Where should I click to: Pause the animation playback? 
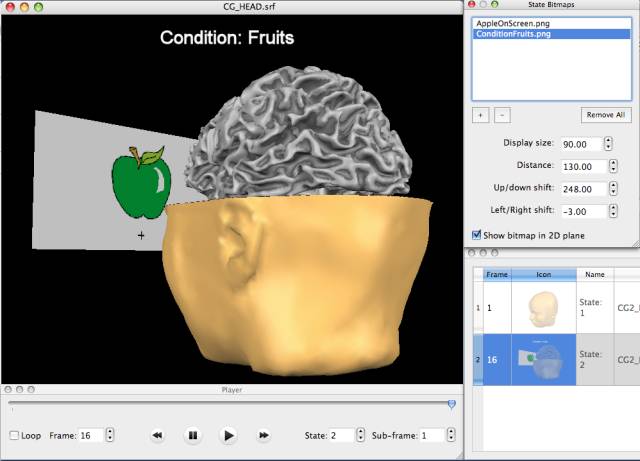pos(192,435)
